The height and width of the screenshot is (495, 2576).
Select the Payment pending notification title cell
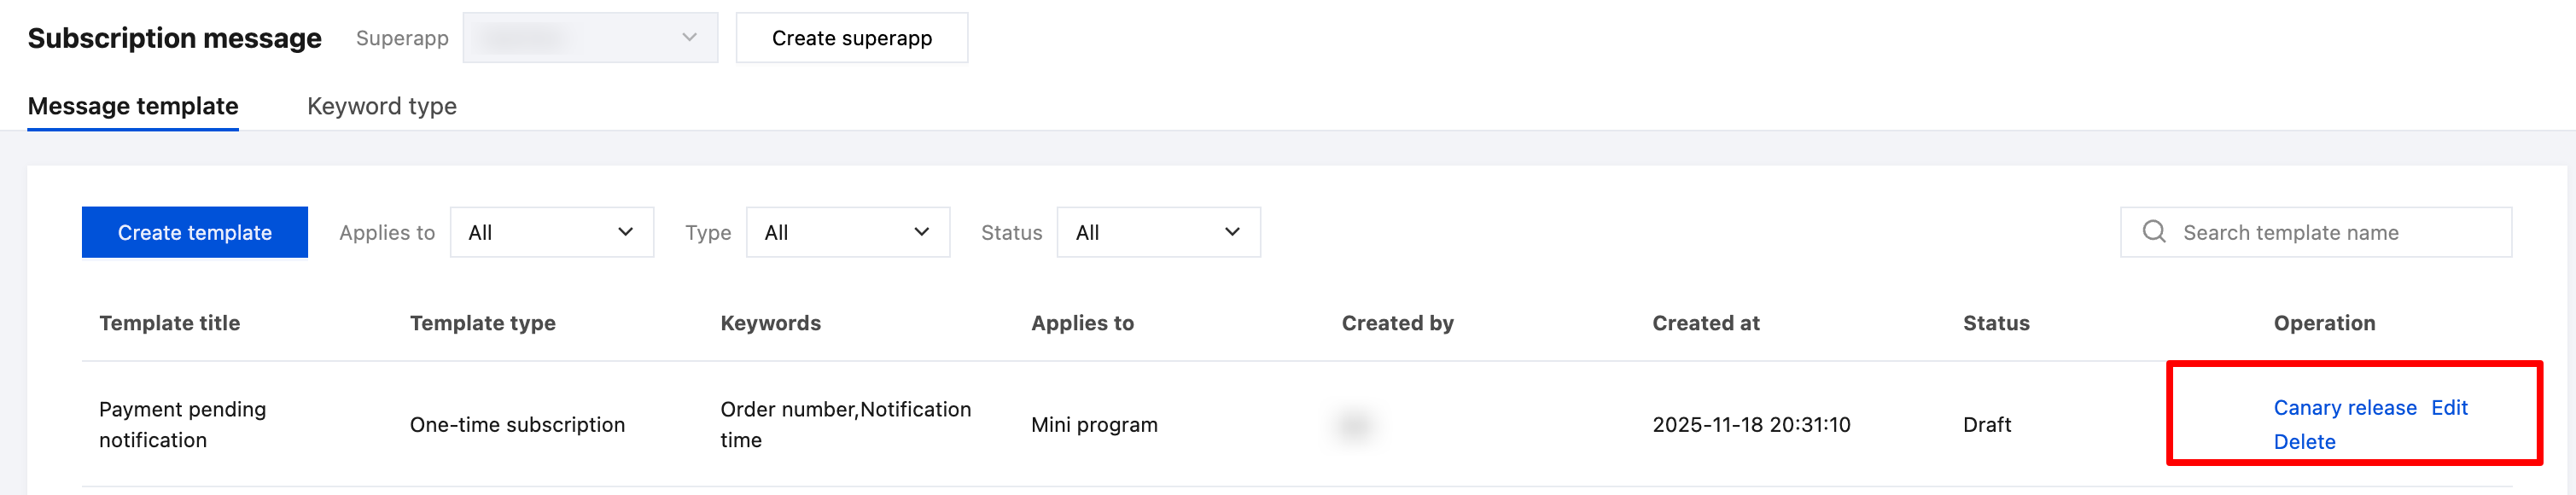click(x=183, y=424)
